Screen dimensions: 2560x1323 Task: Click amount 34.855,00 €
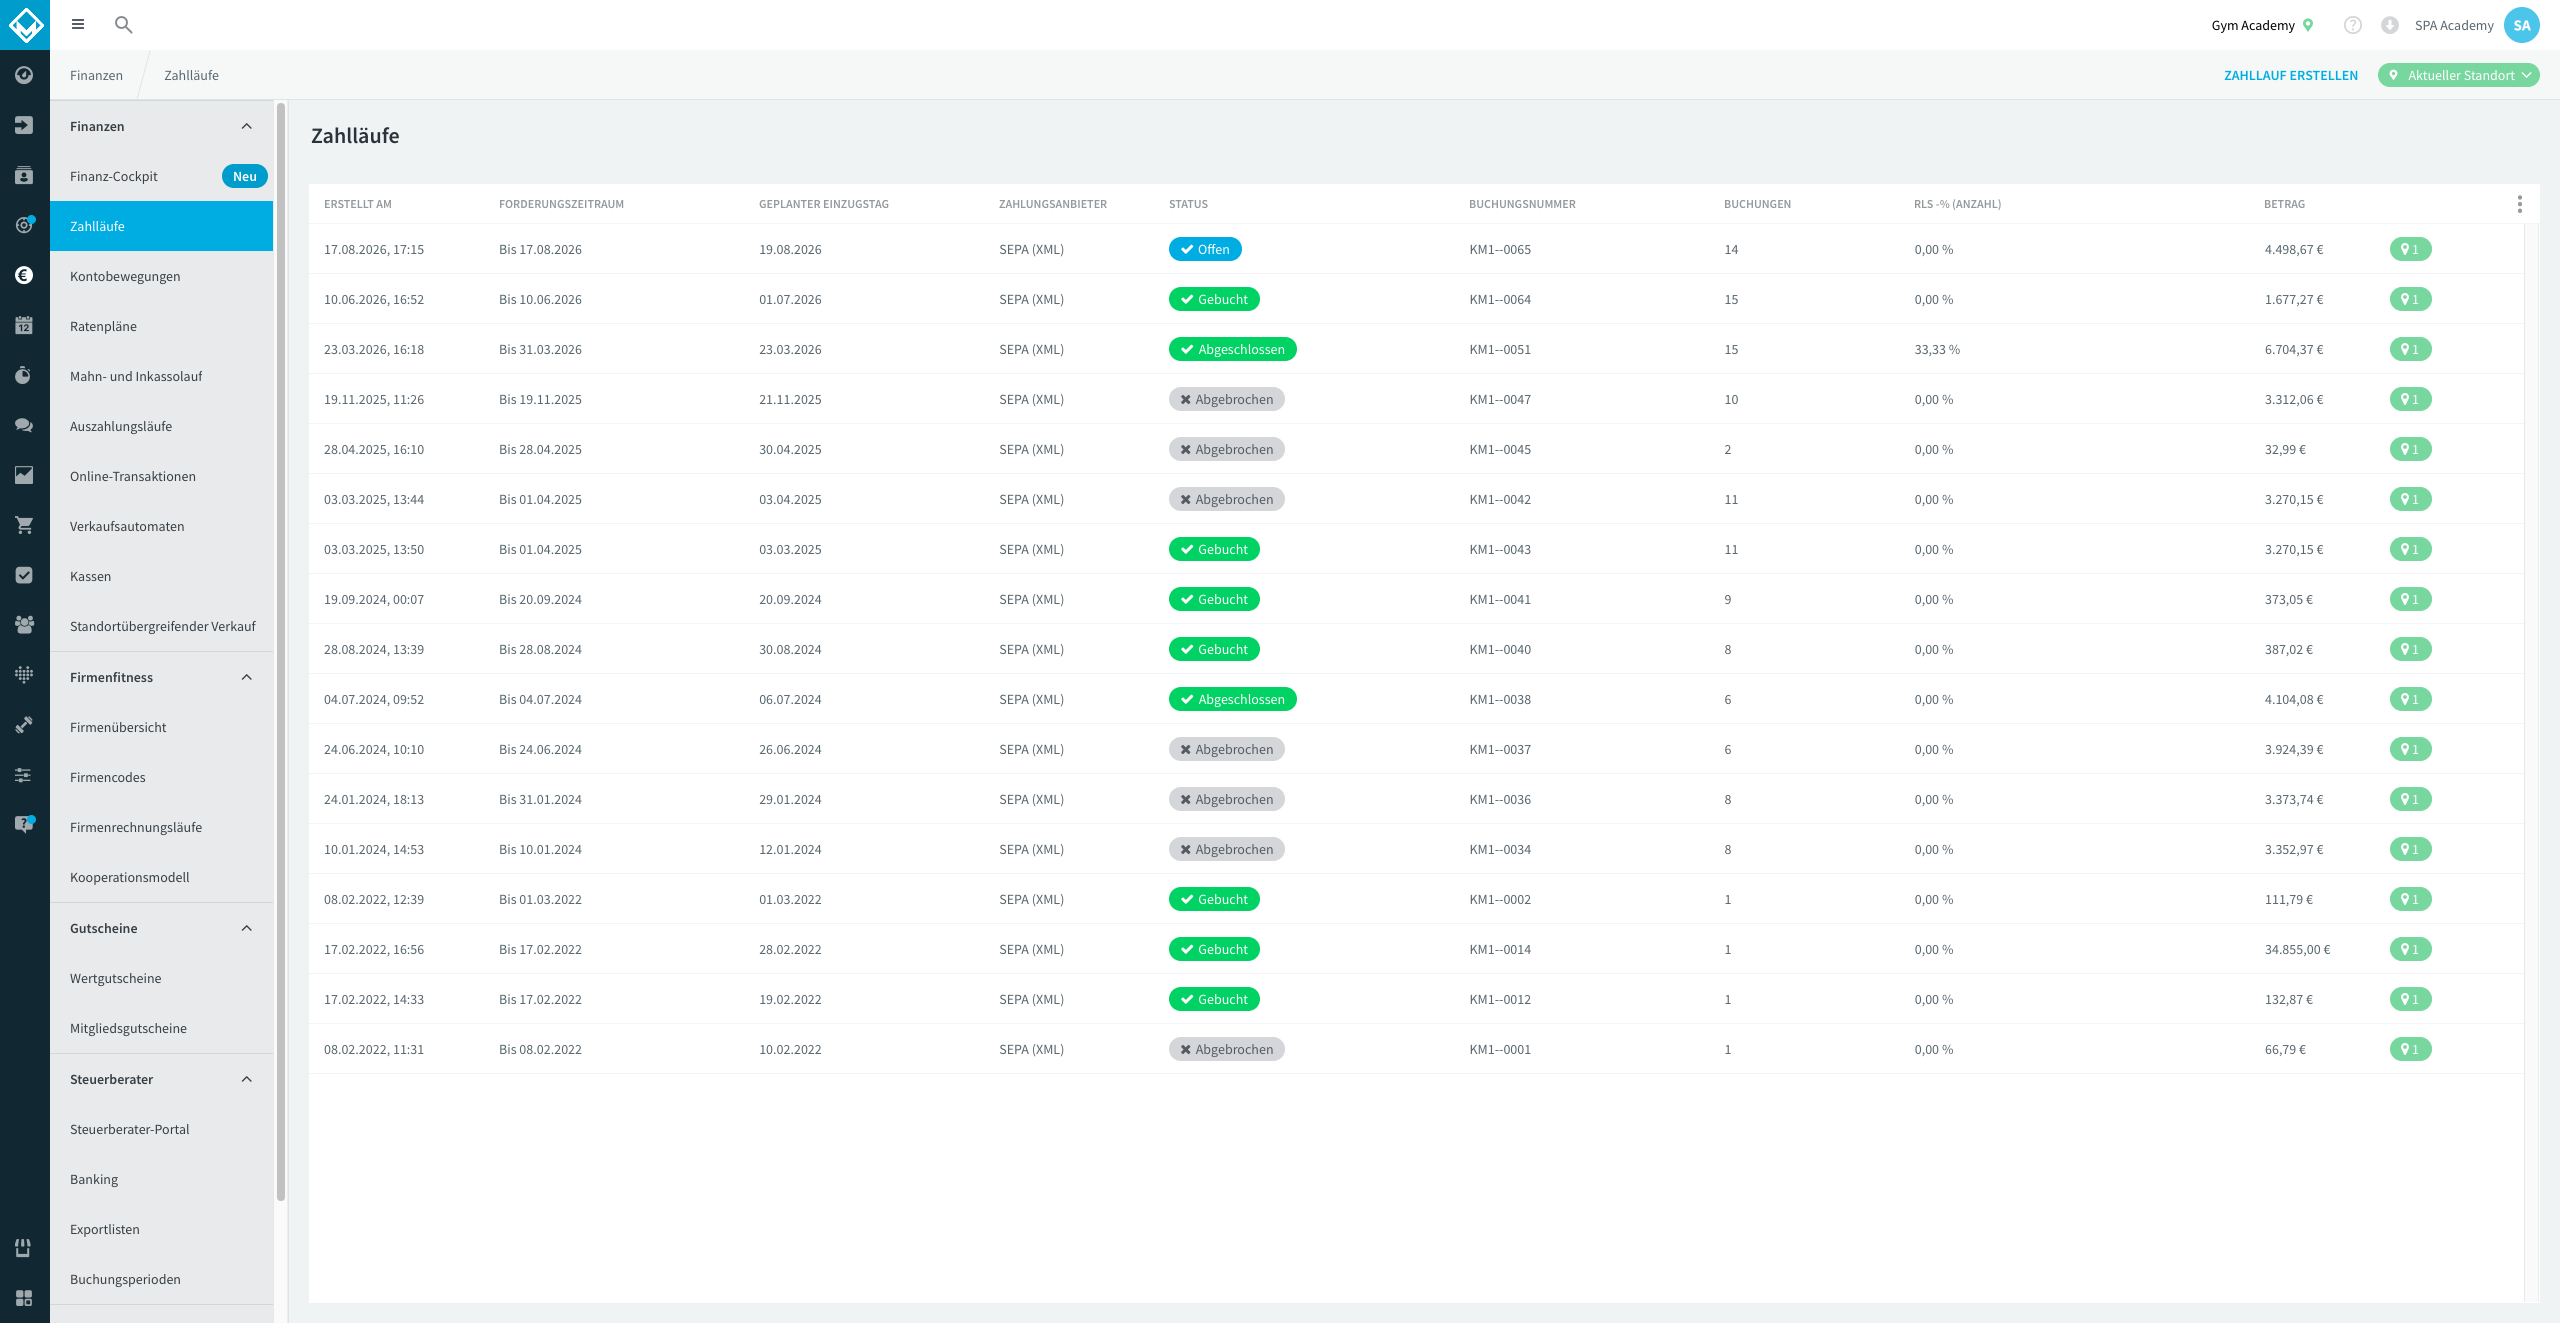click(x=2297, y=949)
